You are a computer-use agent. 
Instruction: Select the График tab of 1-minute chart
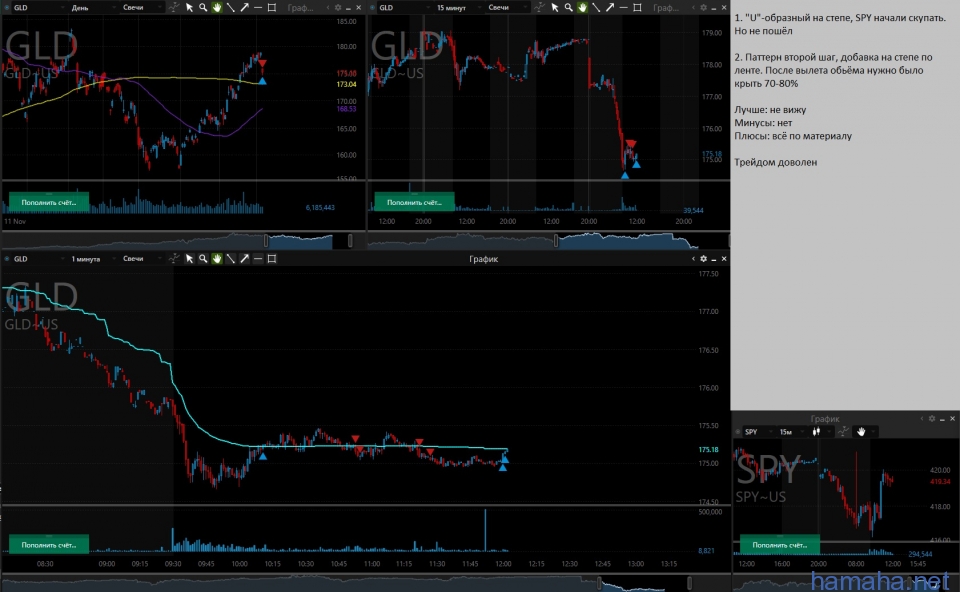(484, 259)
